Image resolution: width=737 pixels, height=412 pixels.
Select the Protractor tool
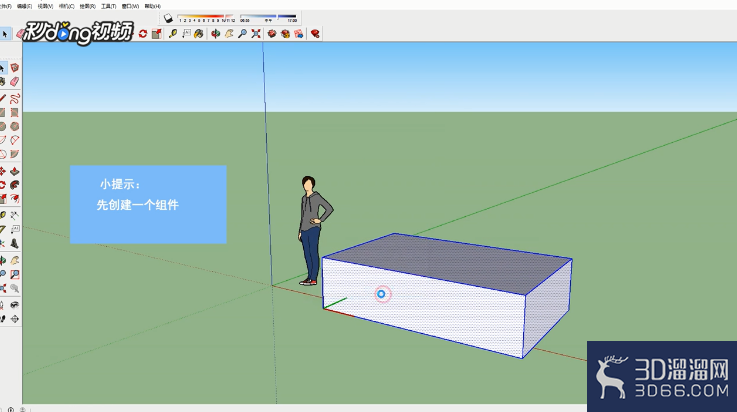click(3, 230)
